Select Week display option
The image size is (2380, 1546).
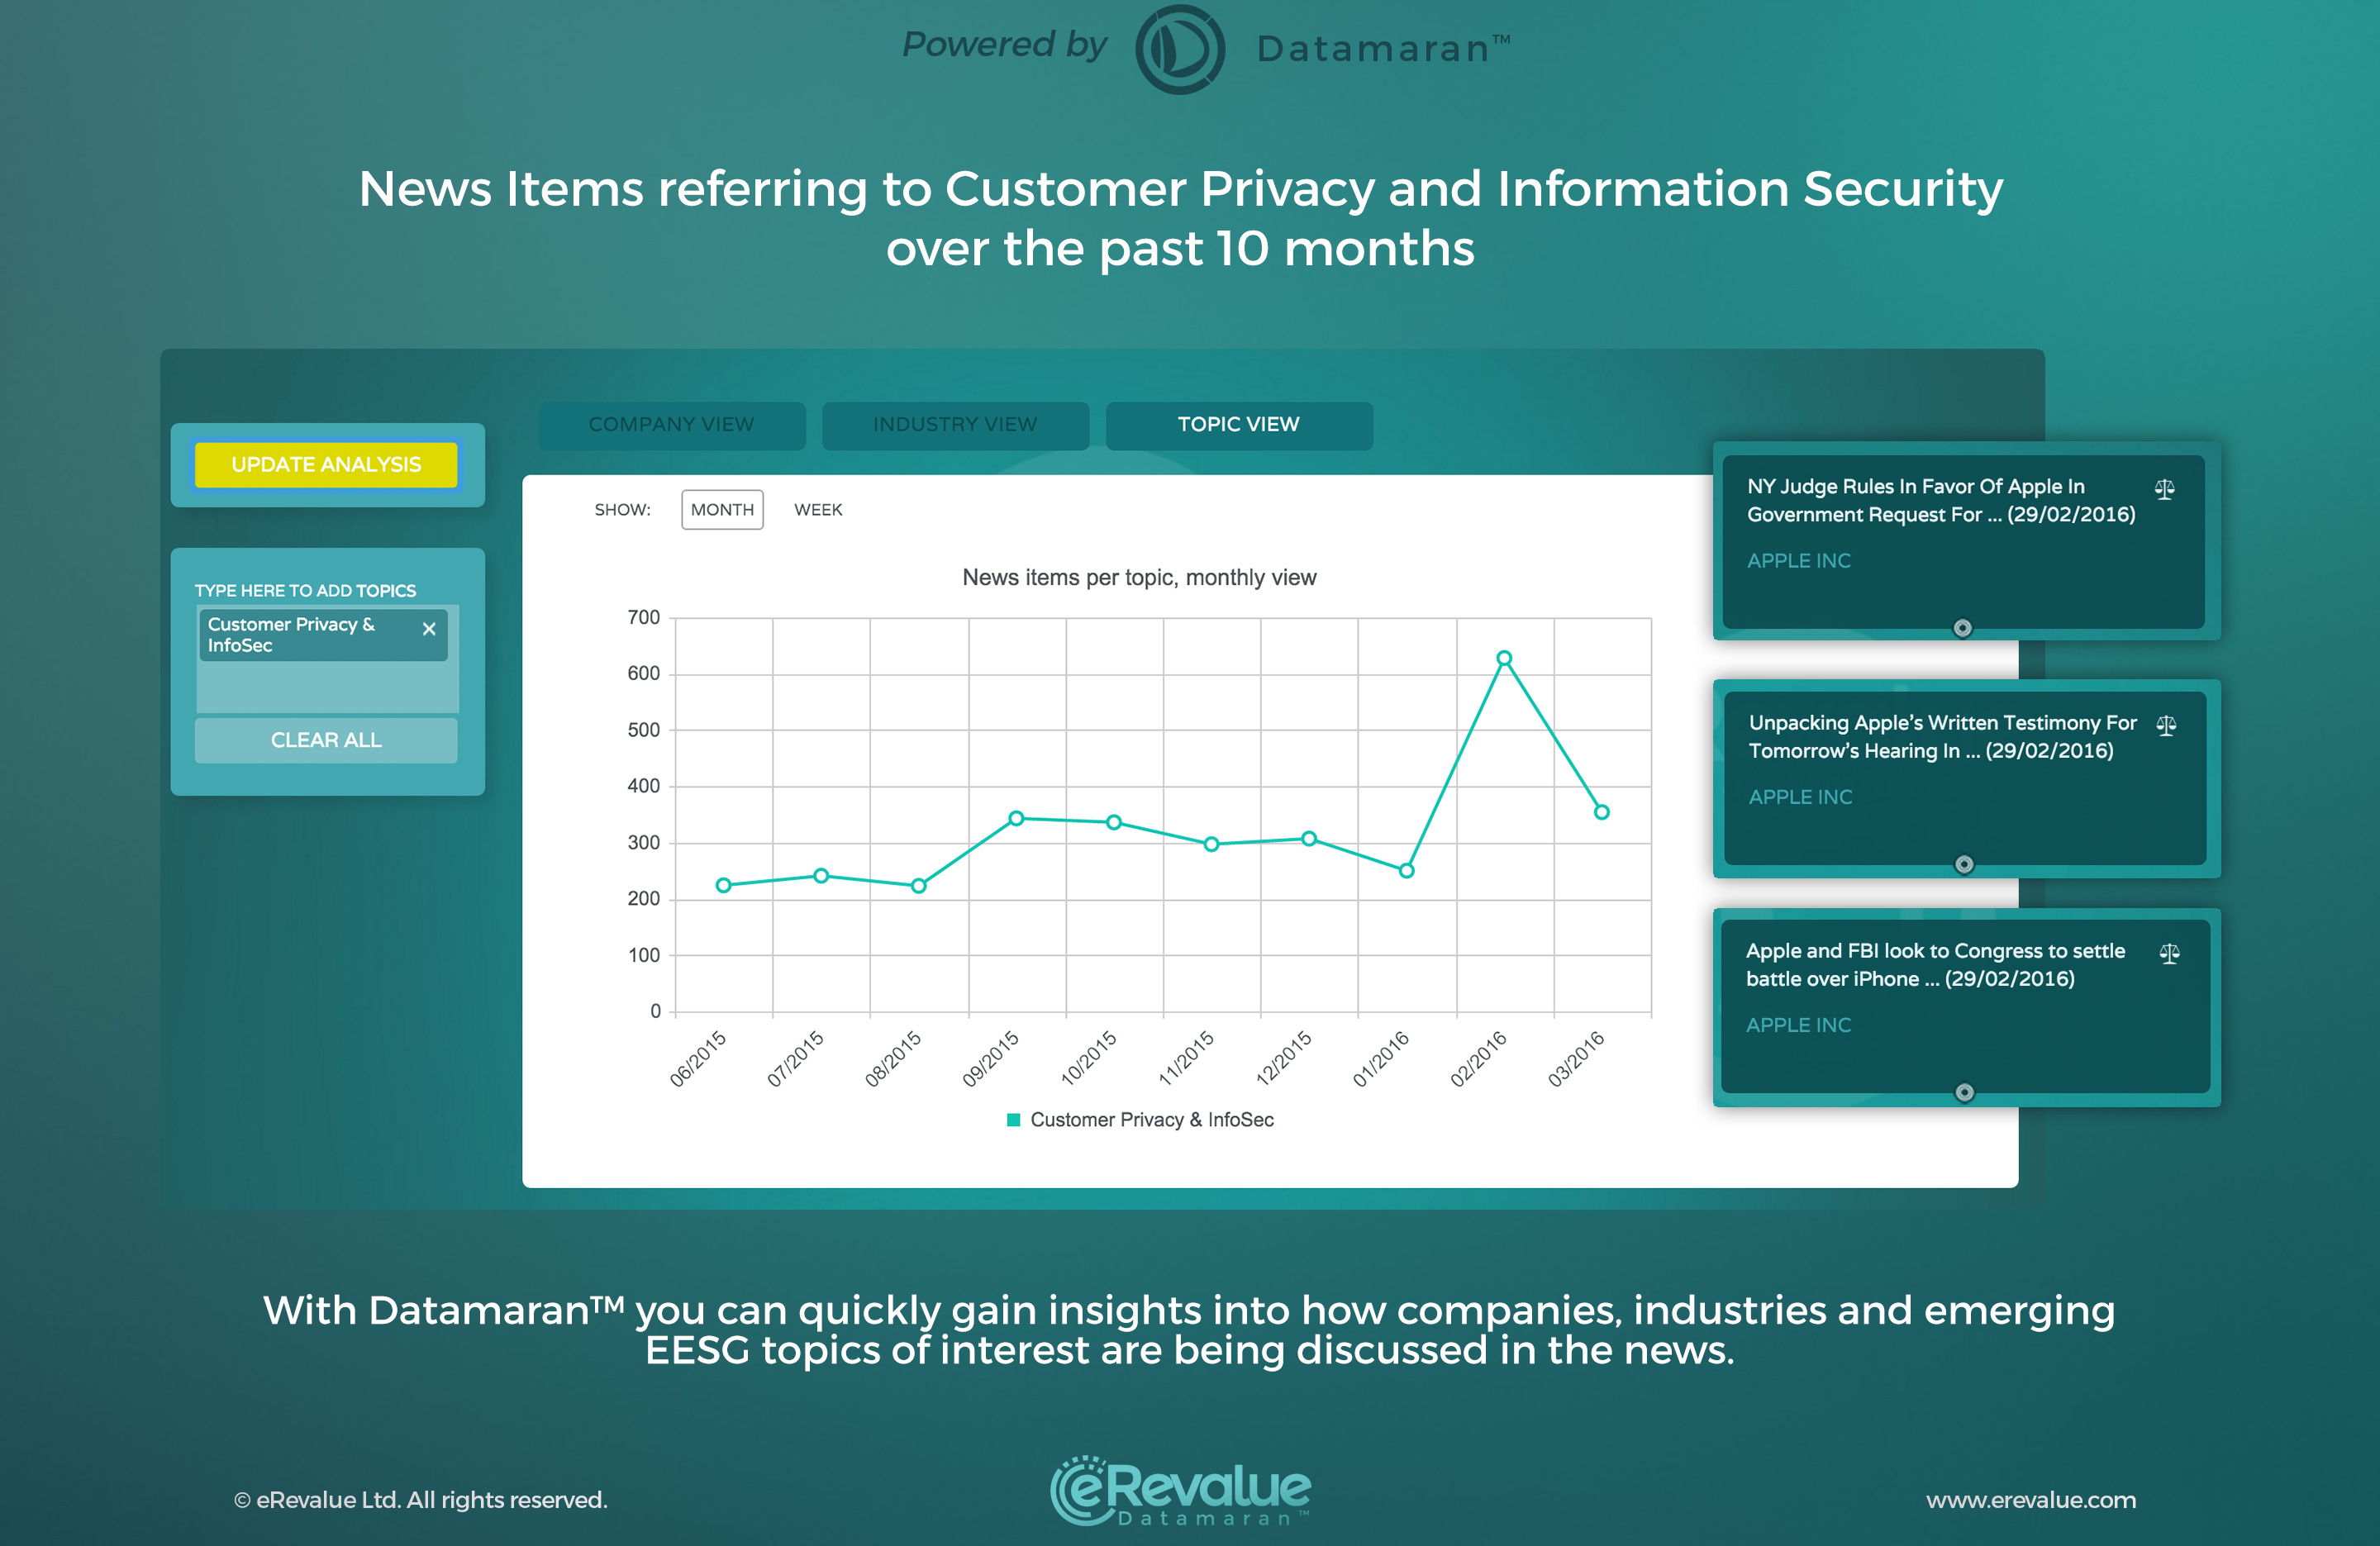click(x=818, y=510)
